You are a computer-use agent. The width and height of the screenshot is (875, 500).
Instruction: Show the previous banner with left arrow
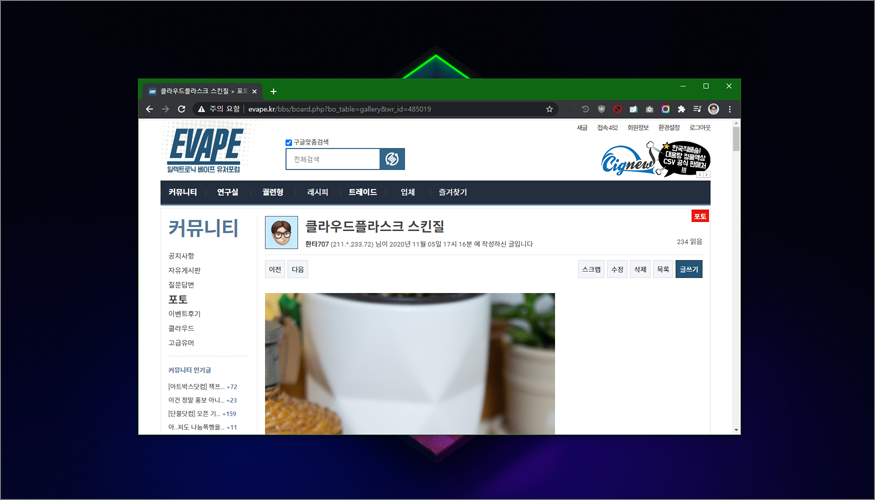(700, 175)
